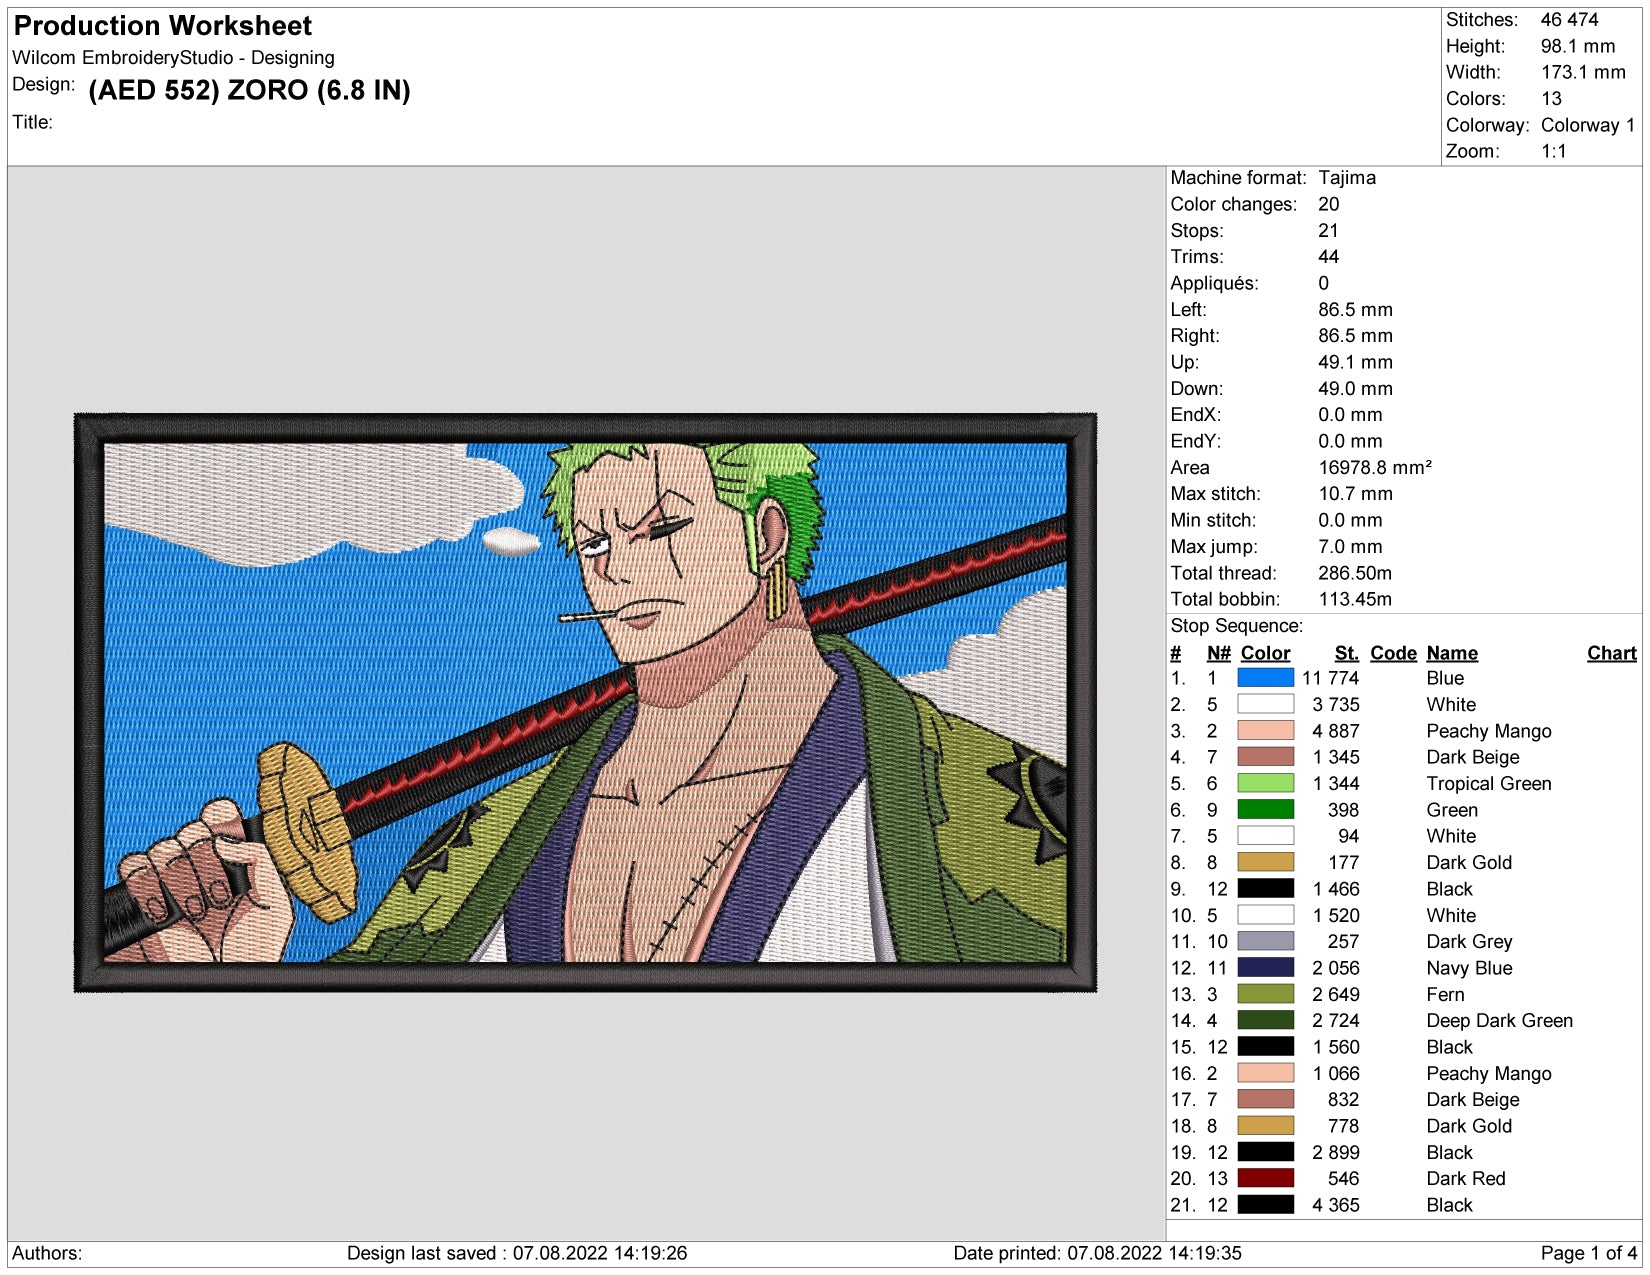The width and height of the screenshot is (1650, 1275).
Task: Click the total thread value '286.50m'
Action: [1355, 573]
